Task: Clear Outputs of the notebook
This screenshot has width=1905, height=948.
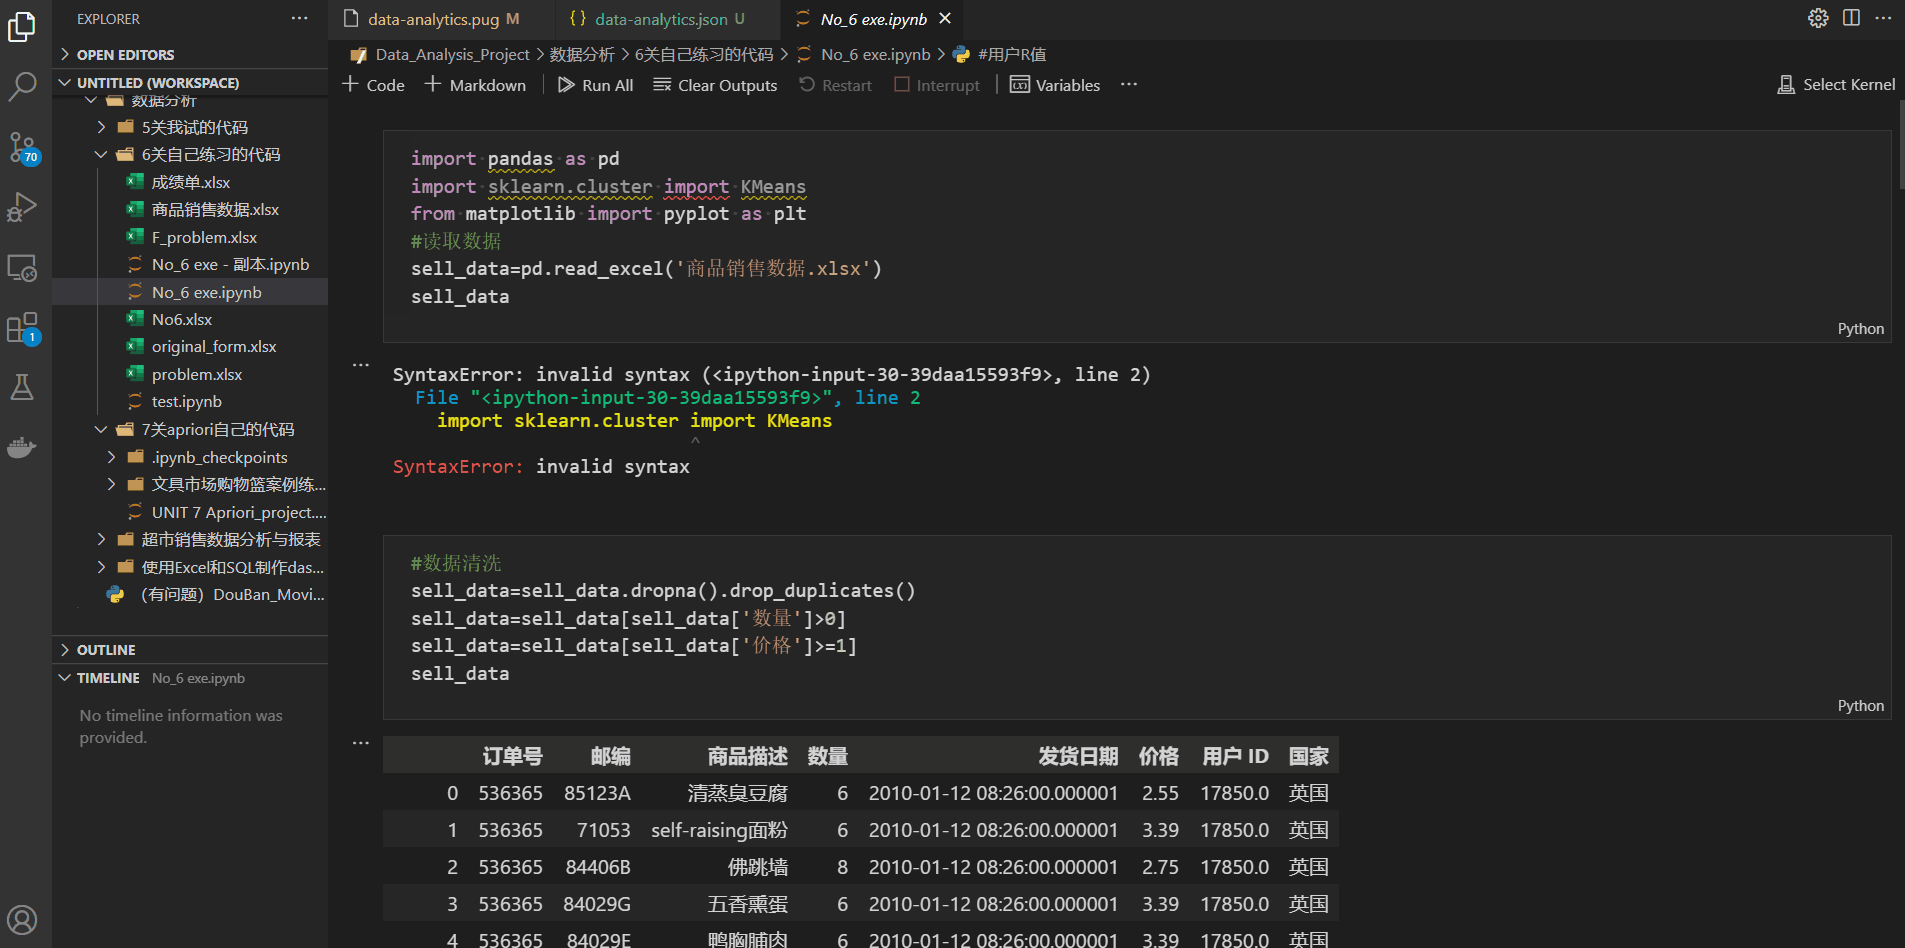Action: 715,85
